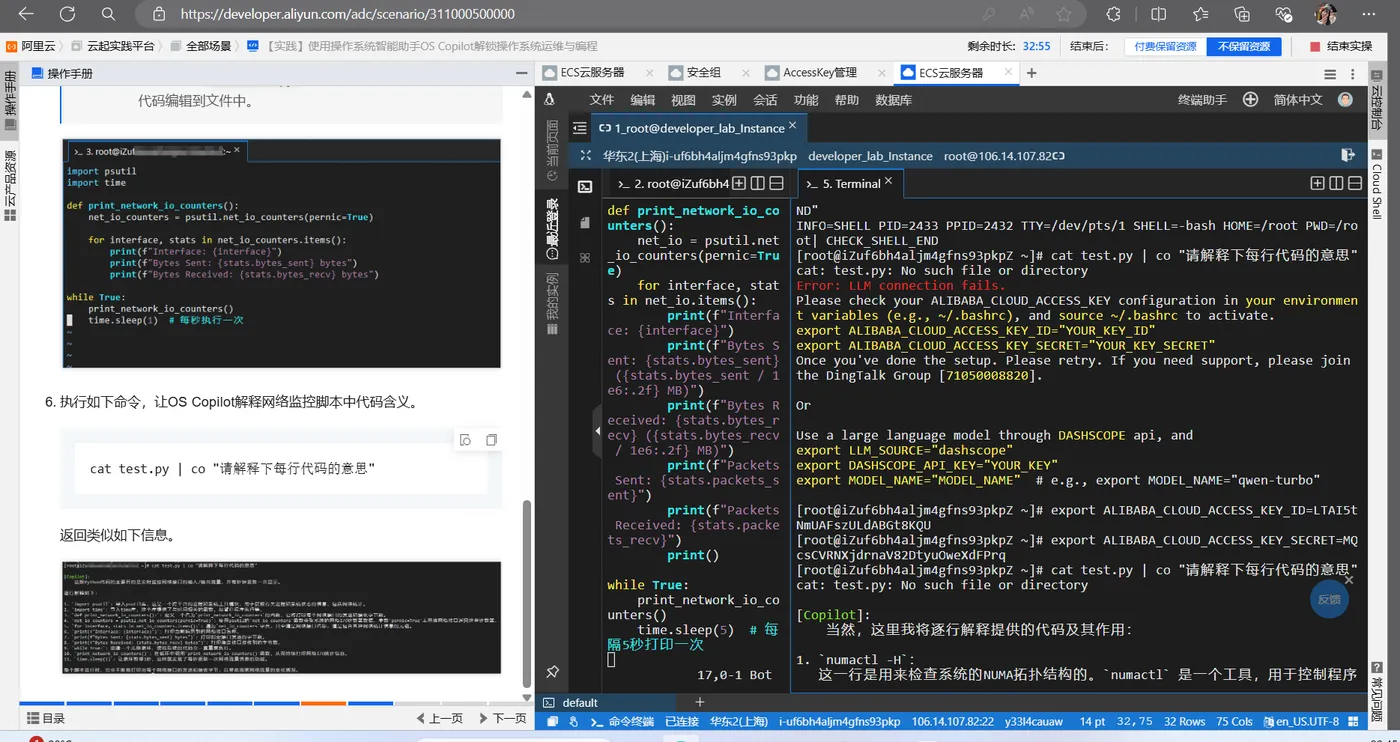The image size is (1400, 742).
Task: Click the 不保留资源 button
Action: [x=1244, y=46]
